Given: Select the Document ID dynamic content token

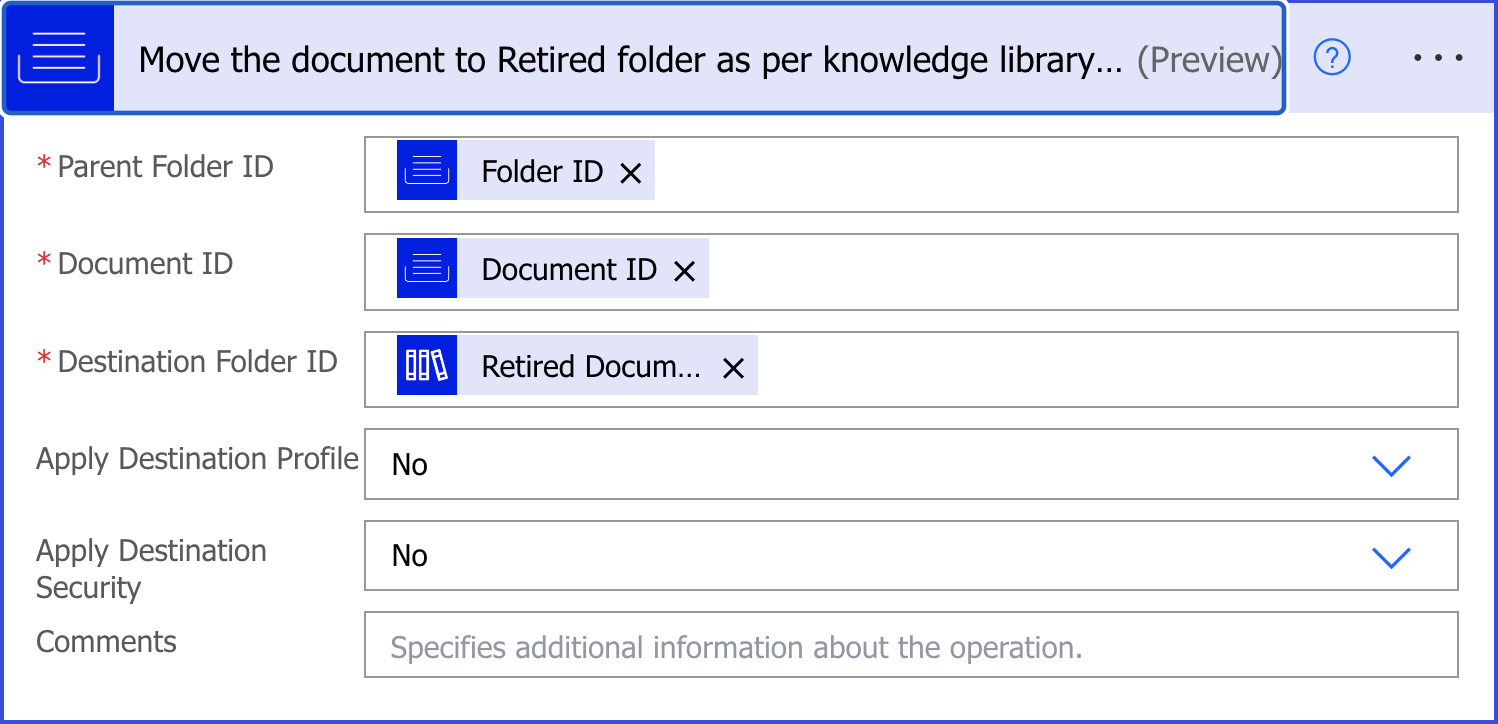Looking at the screenshot, I should tap(569, 269).
